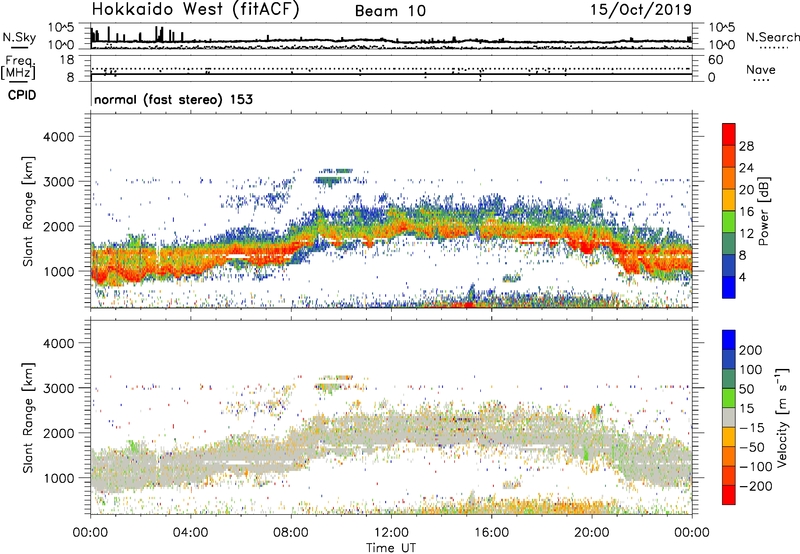Click the '16:00' time axis tick label
The image size is (800, 554).
tap(491, 533)
